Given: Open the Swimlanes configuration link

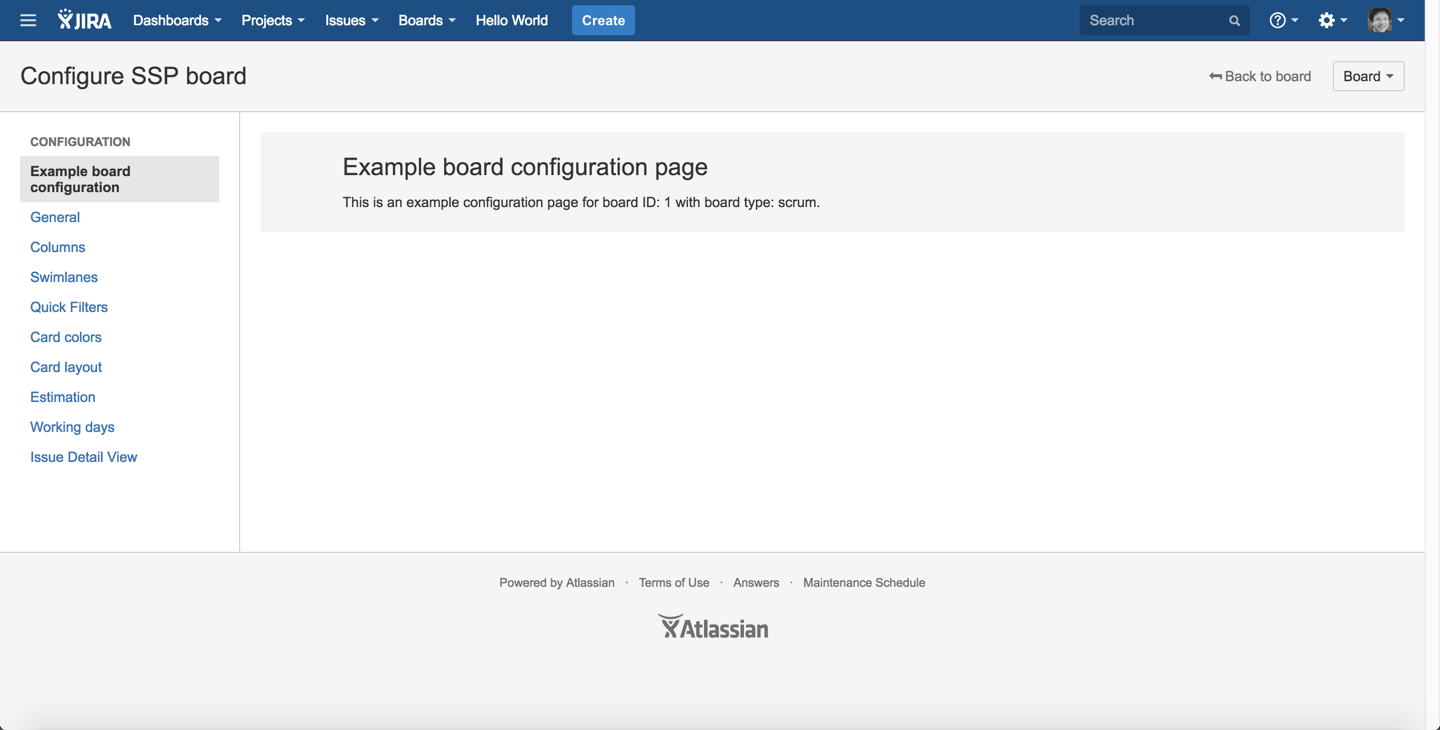Looking at the screenshot, I should [63, 277].
